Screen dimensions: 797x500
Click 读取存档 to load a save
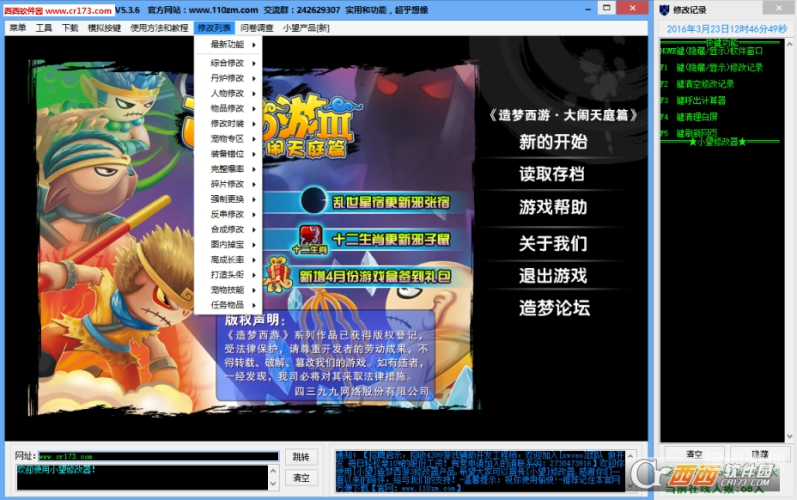pos(552,174)
